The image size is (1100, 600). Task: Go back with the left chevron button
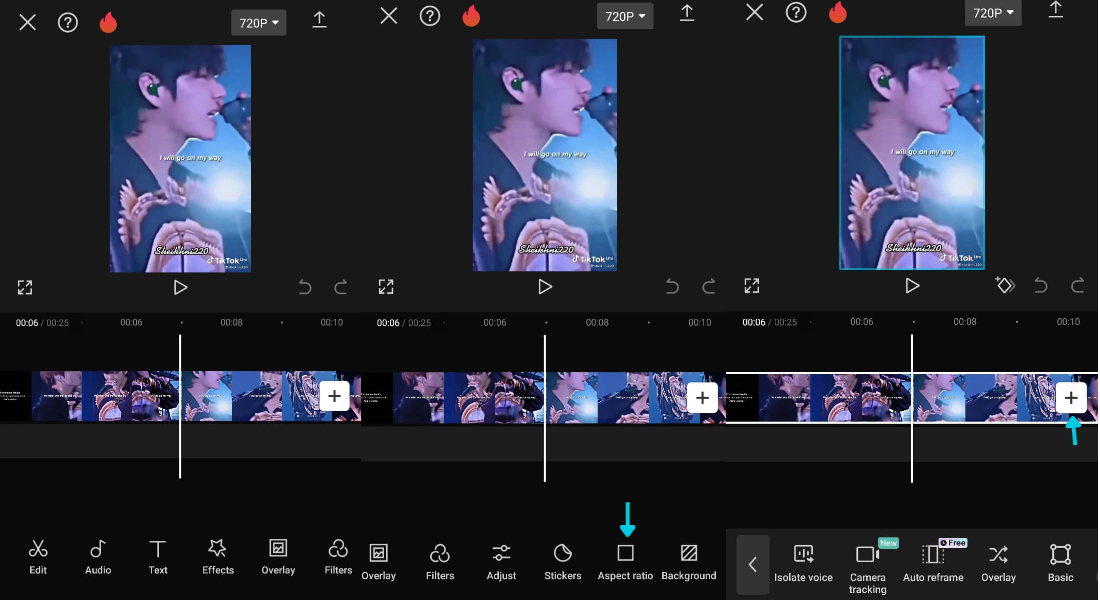pyautogui.click(x=753, y=564)
